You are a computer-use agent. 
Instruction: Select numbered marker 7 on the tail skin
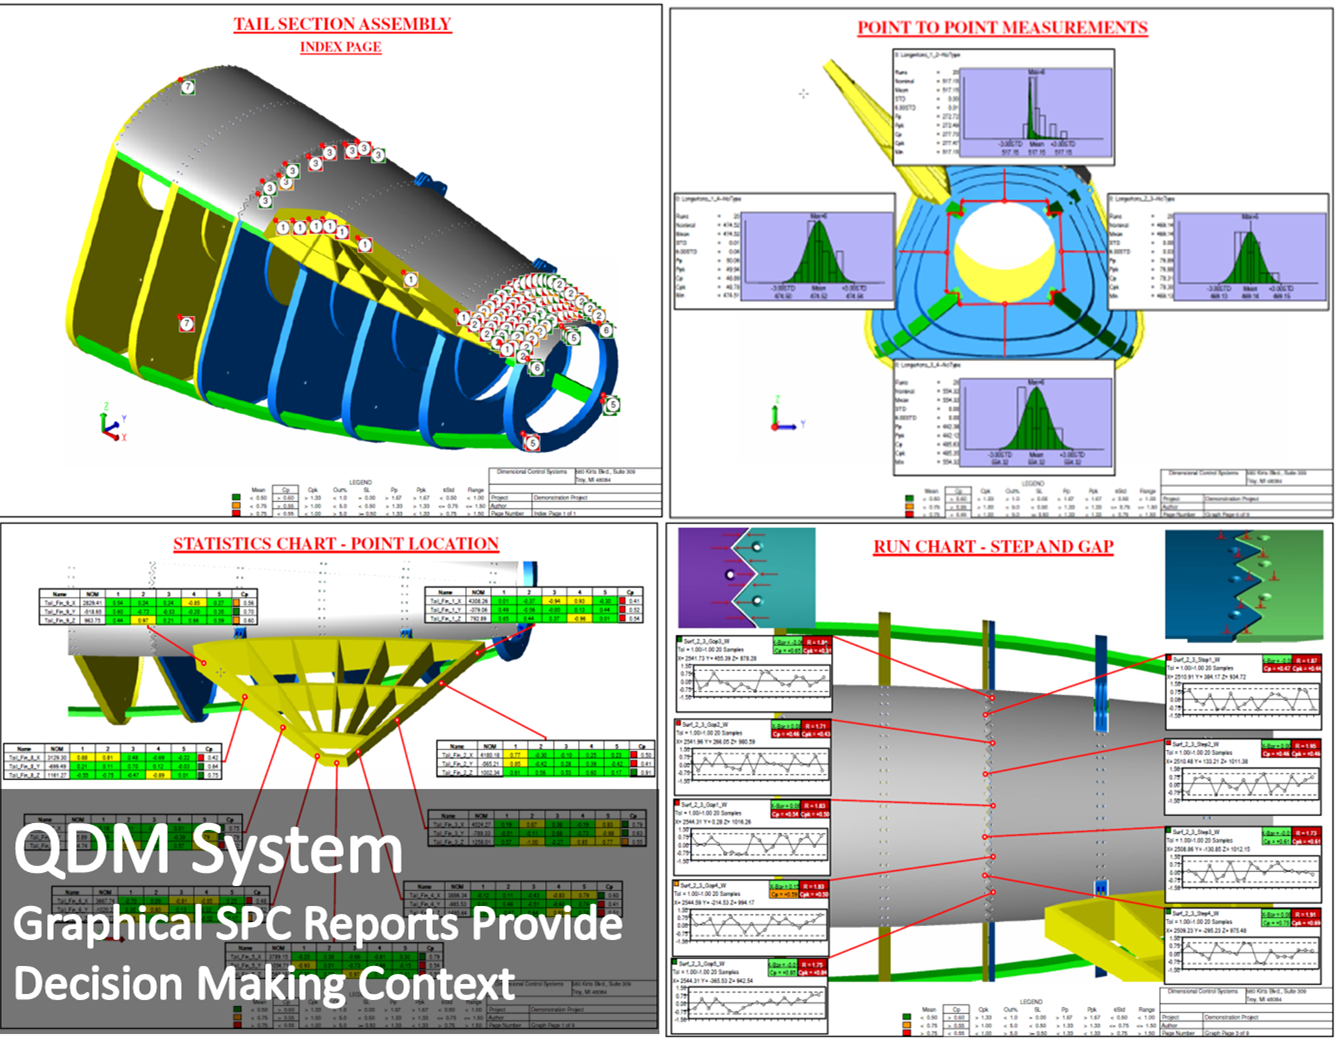[x=188, y=88]
